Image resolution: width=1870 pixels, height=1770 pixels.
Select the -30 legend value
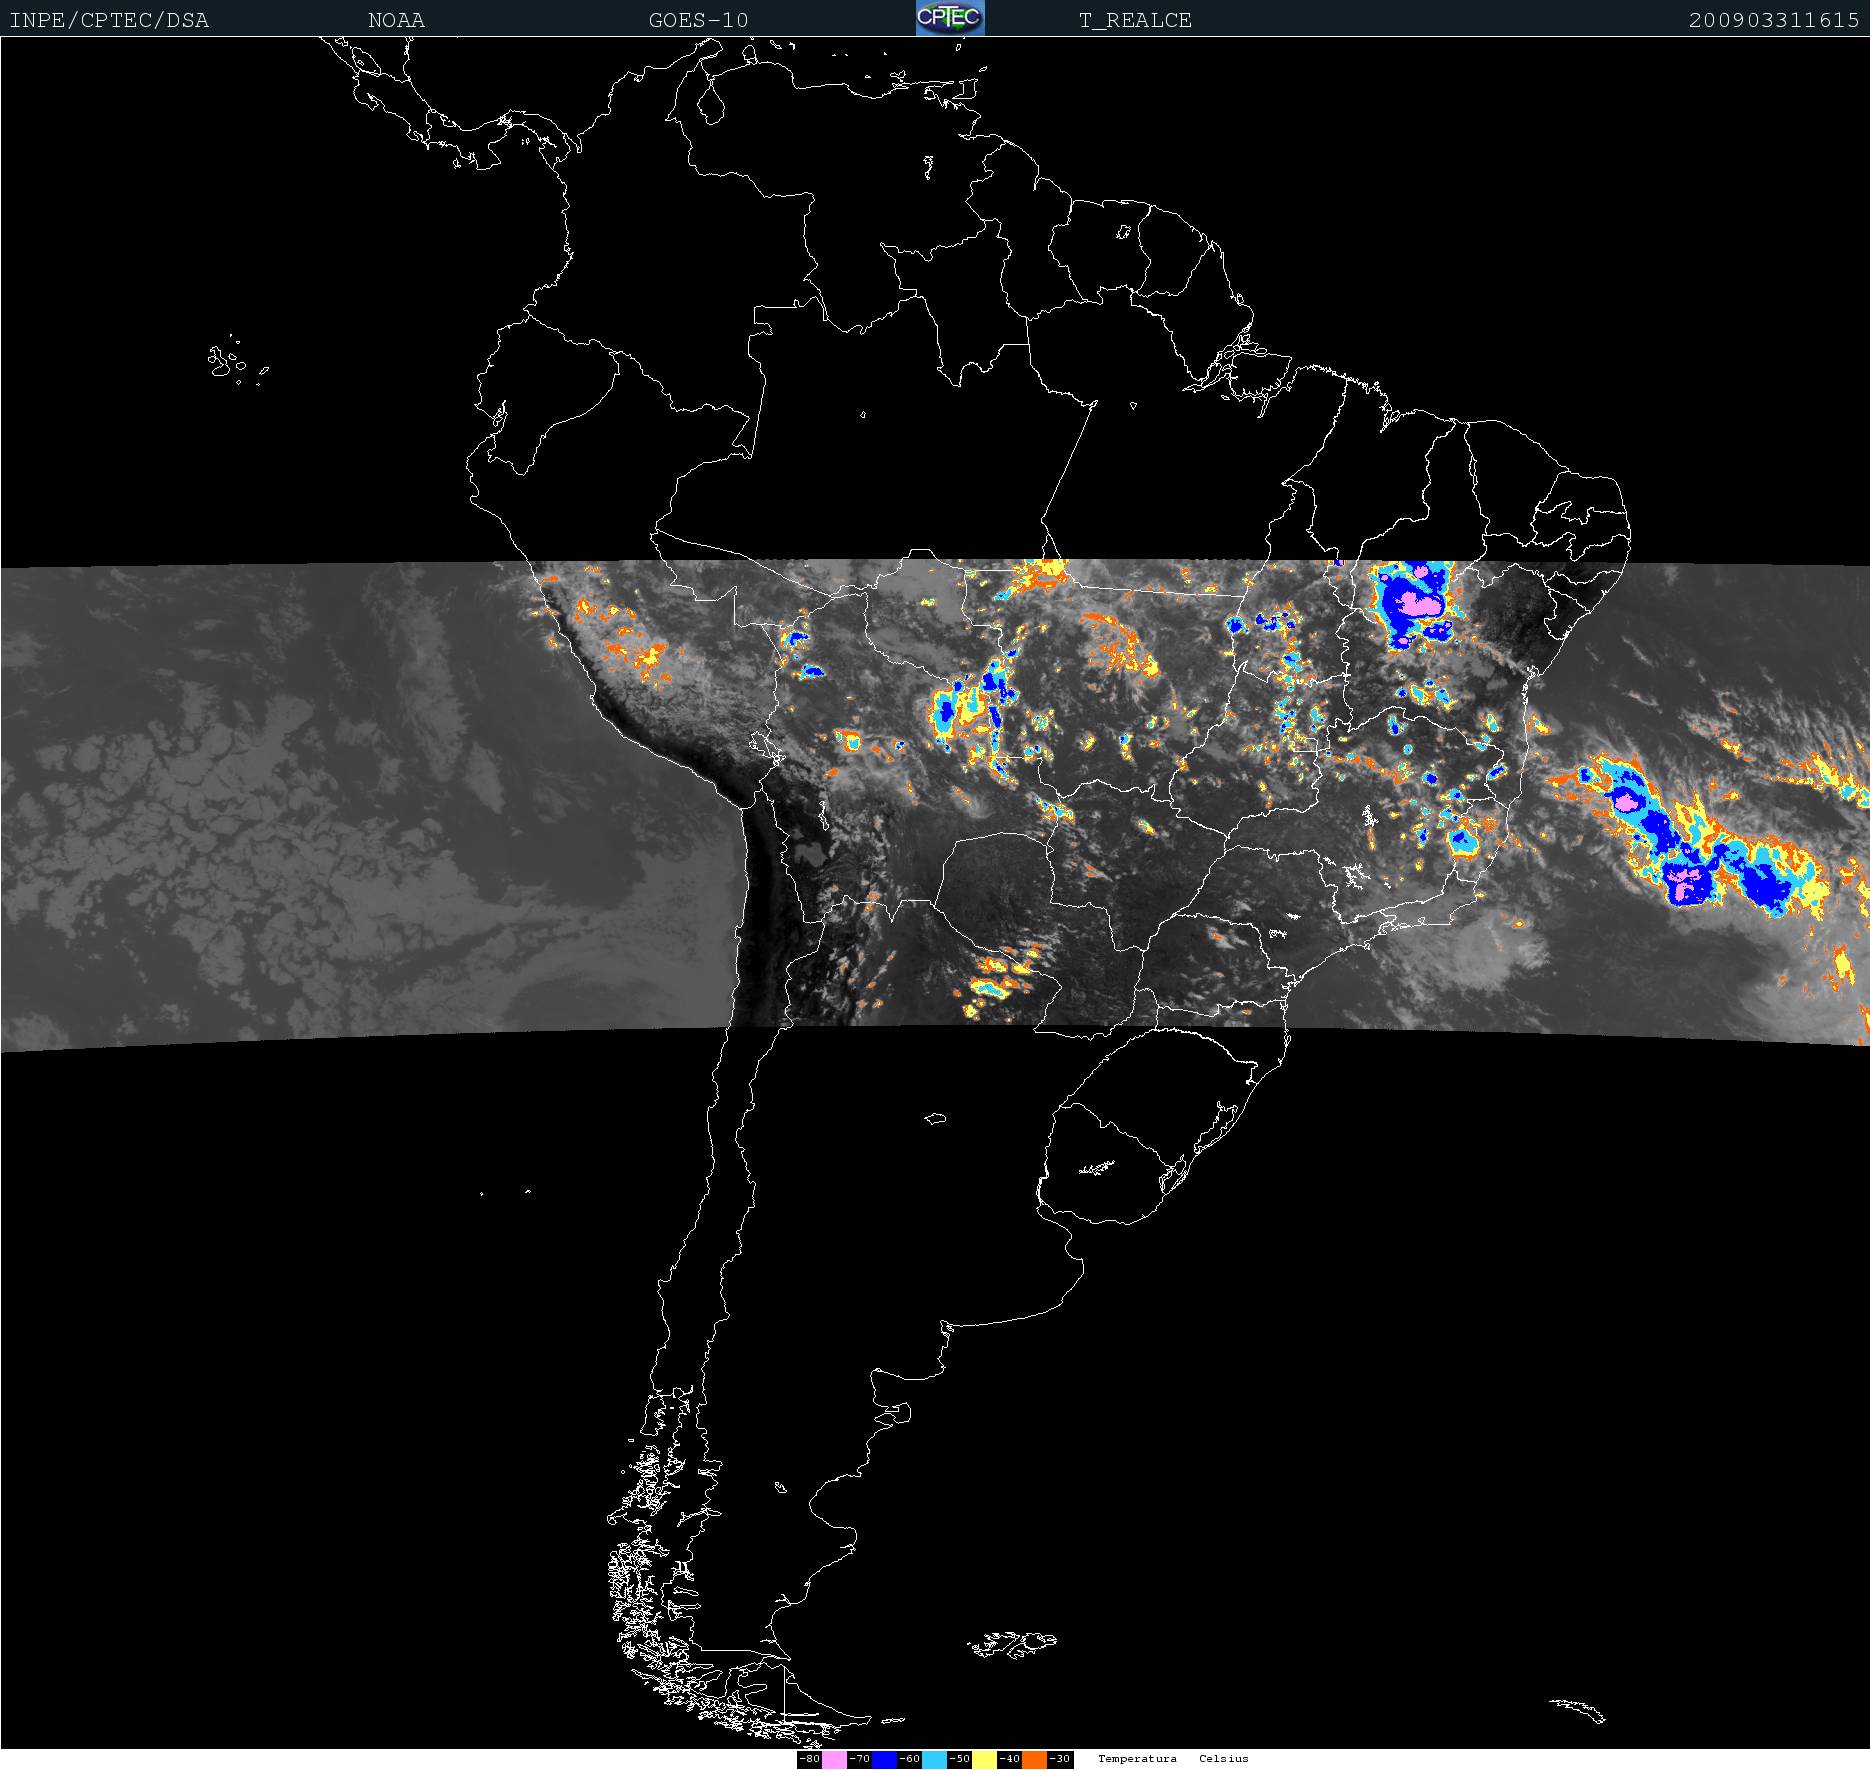point(1060,1759)
